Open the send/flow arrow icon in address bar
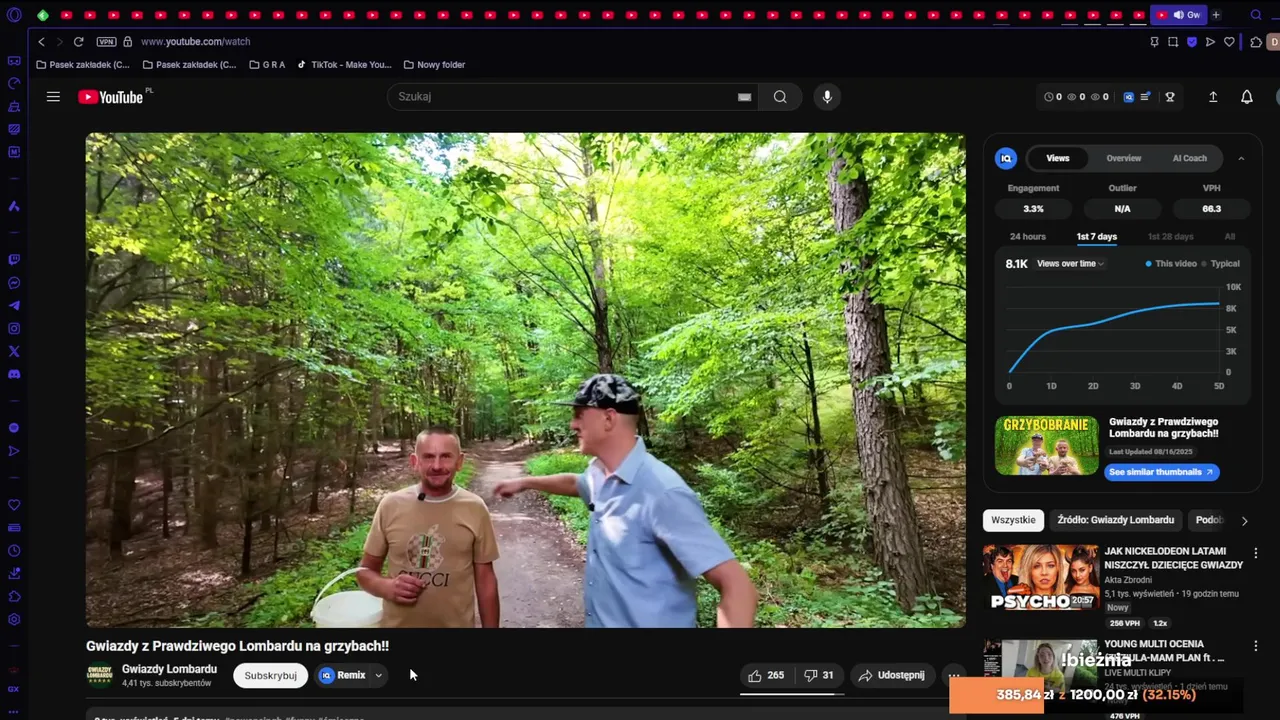Viewport: 1280px width, 720px height. pyautogui.click(x=1210, y=42)
